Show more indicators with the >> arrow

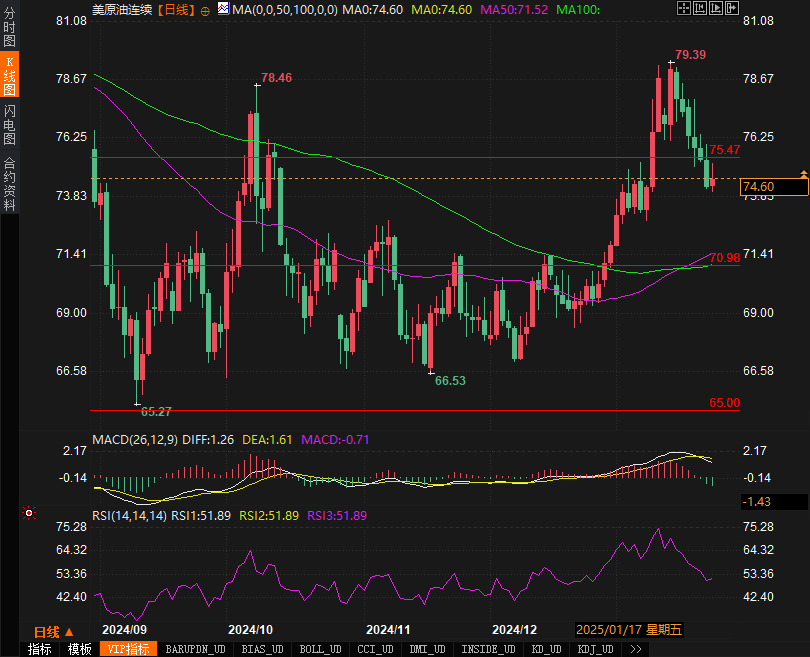point(635,649)
